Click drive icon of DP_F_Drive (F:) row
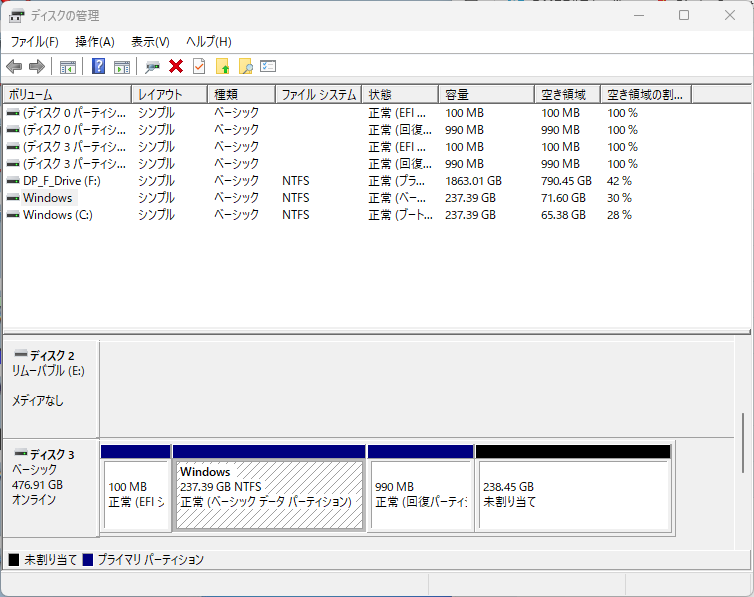This screenshot has width=754, height=597. pos(13,181)
